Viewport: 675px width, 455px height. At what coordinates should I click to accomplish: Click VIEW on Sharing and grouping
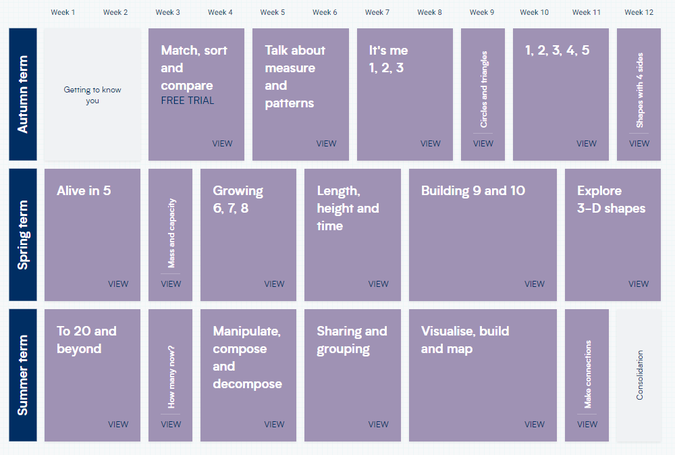click(x=378, y=424)
